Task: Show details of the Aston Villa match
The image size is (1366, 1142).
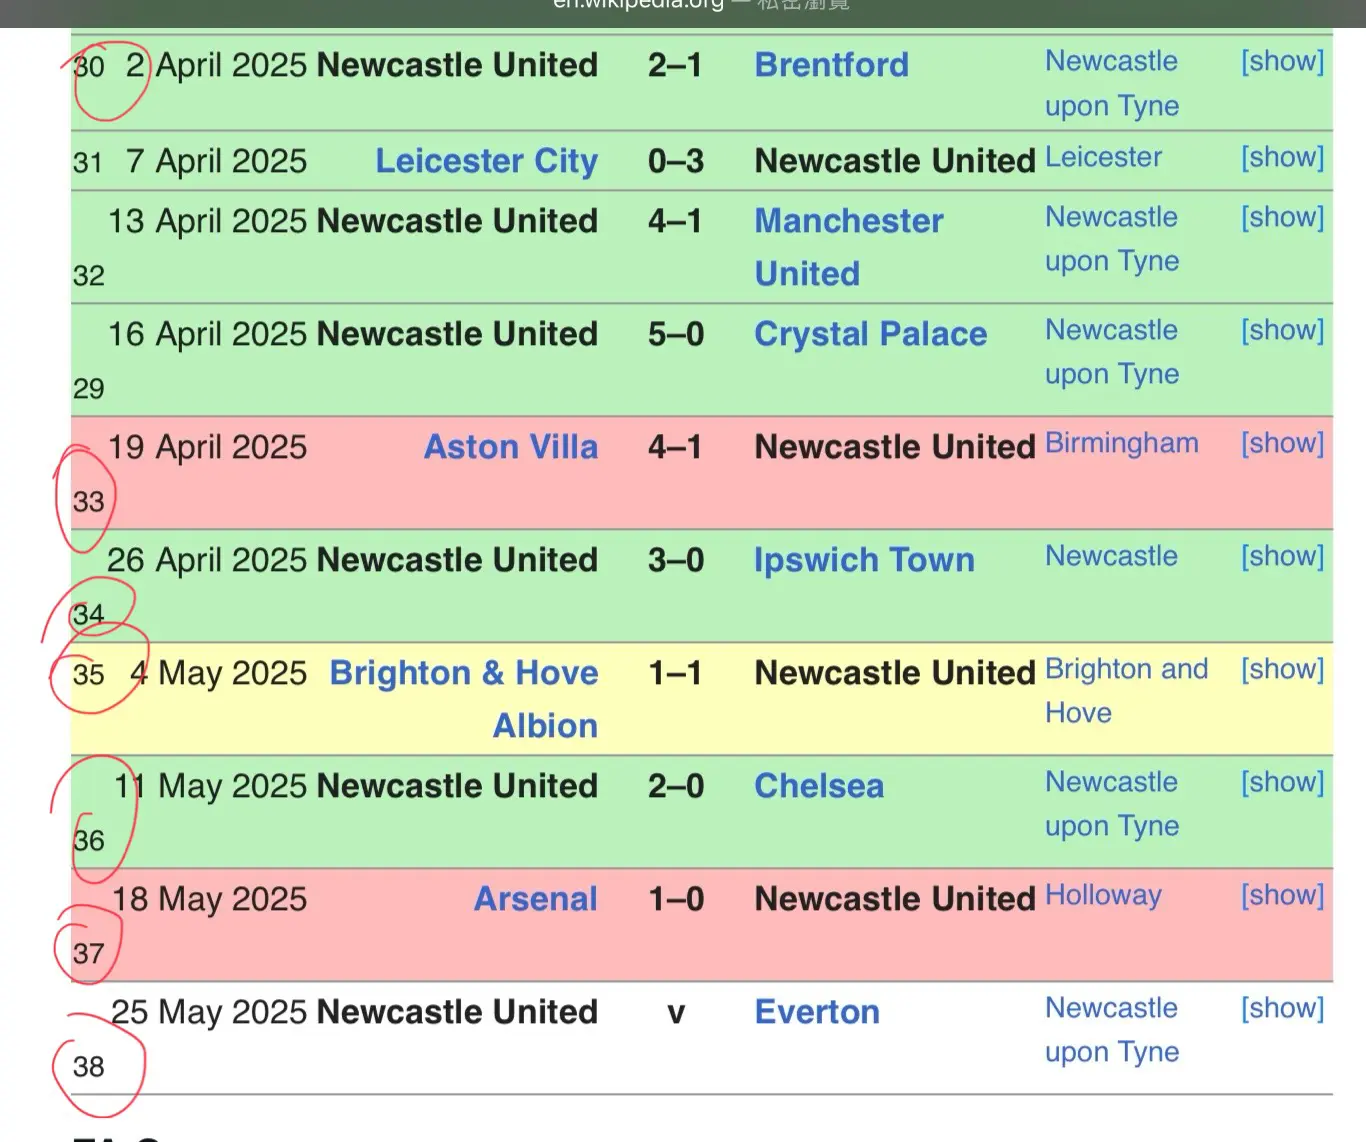Action: tap(1282, 443)
